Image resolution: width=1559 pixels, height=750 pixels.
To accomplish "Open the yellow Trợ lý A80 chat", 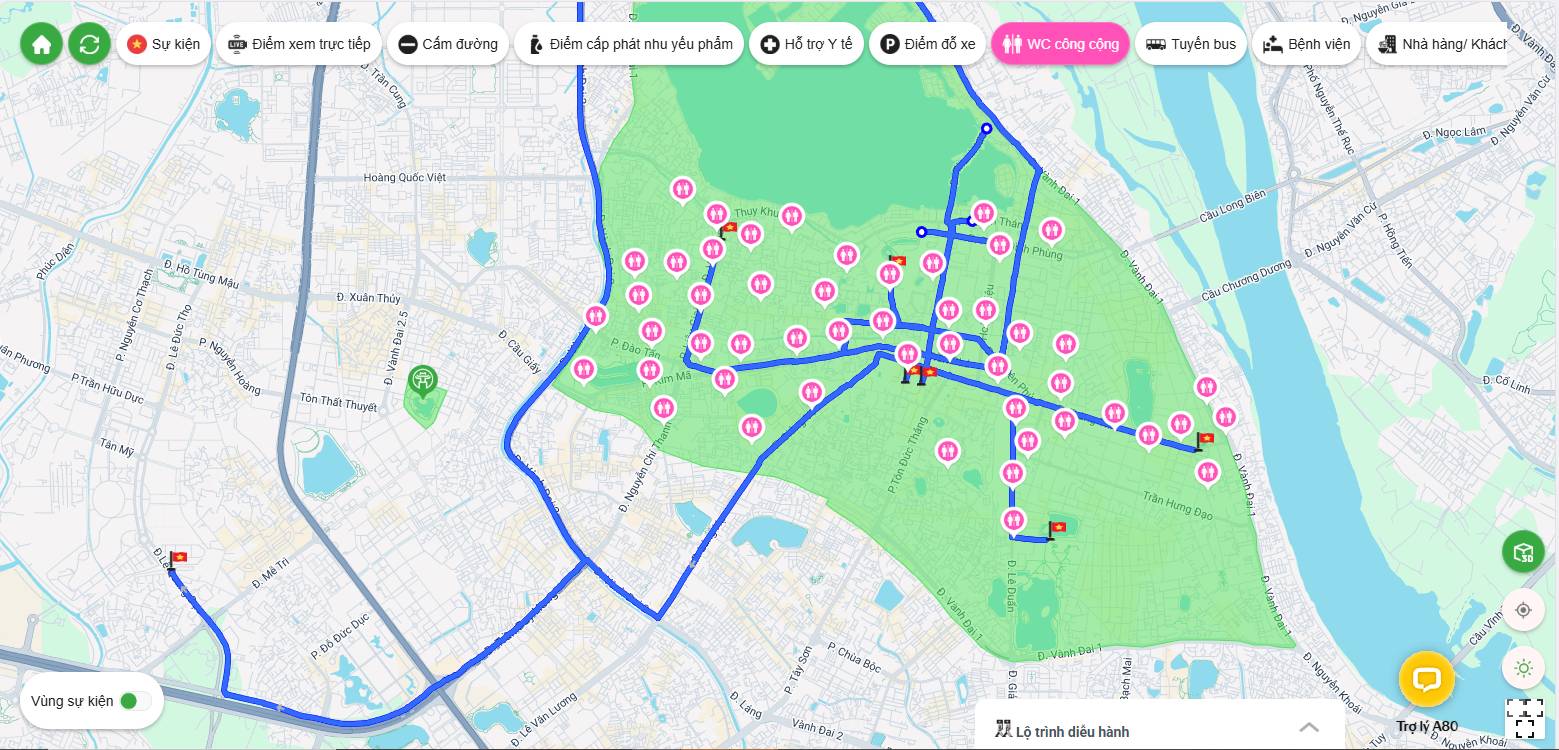I will pos(1426,680).
